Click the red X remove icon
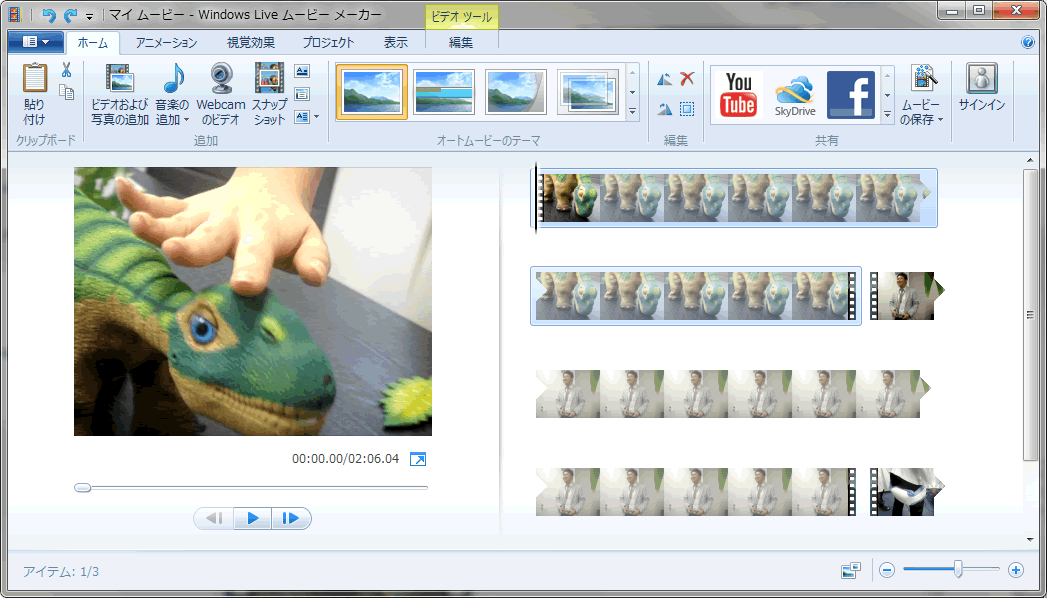Image resolution: width=1047 pixels, height=598 pixels. pos(687,79)
